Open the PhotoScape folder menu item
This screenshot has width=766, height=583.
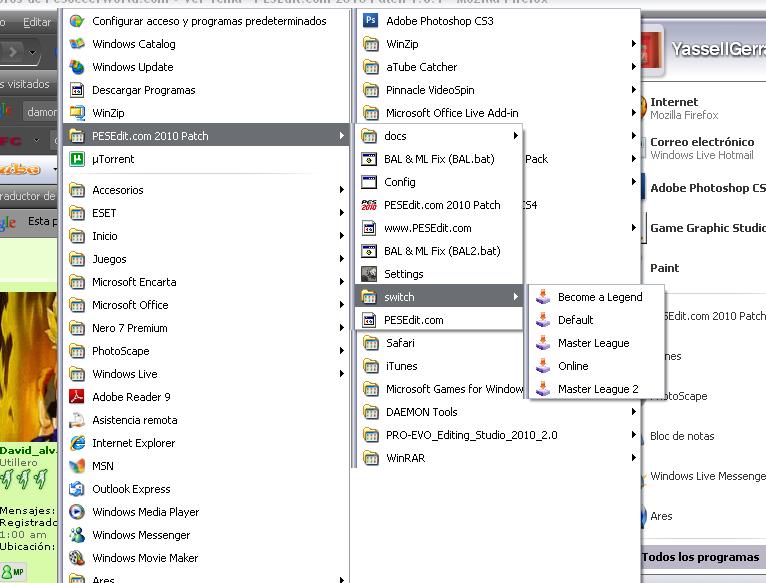coord(206,351)
